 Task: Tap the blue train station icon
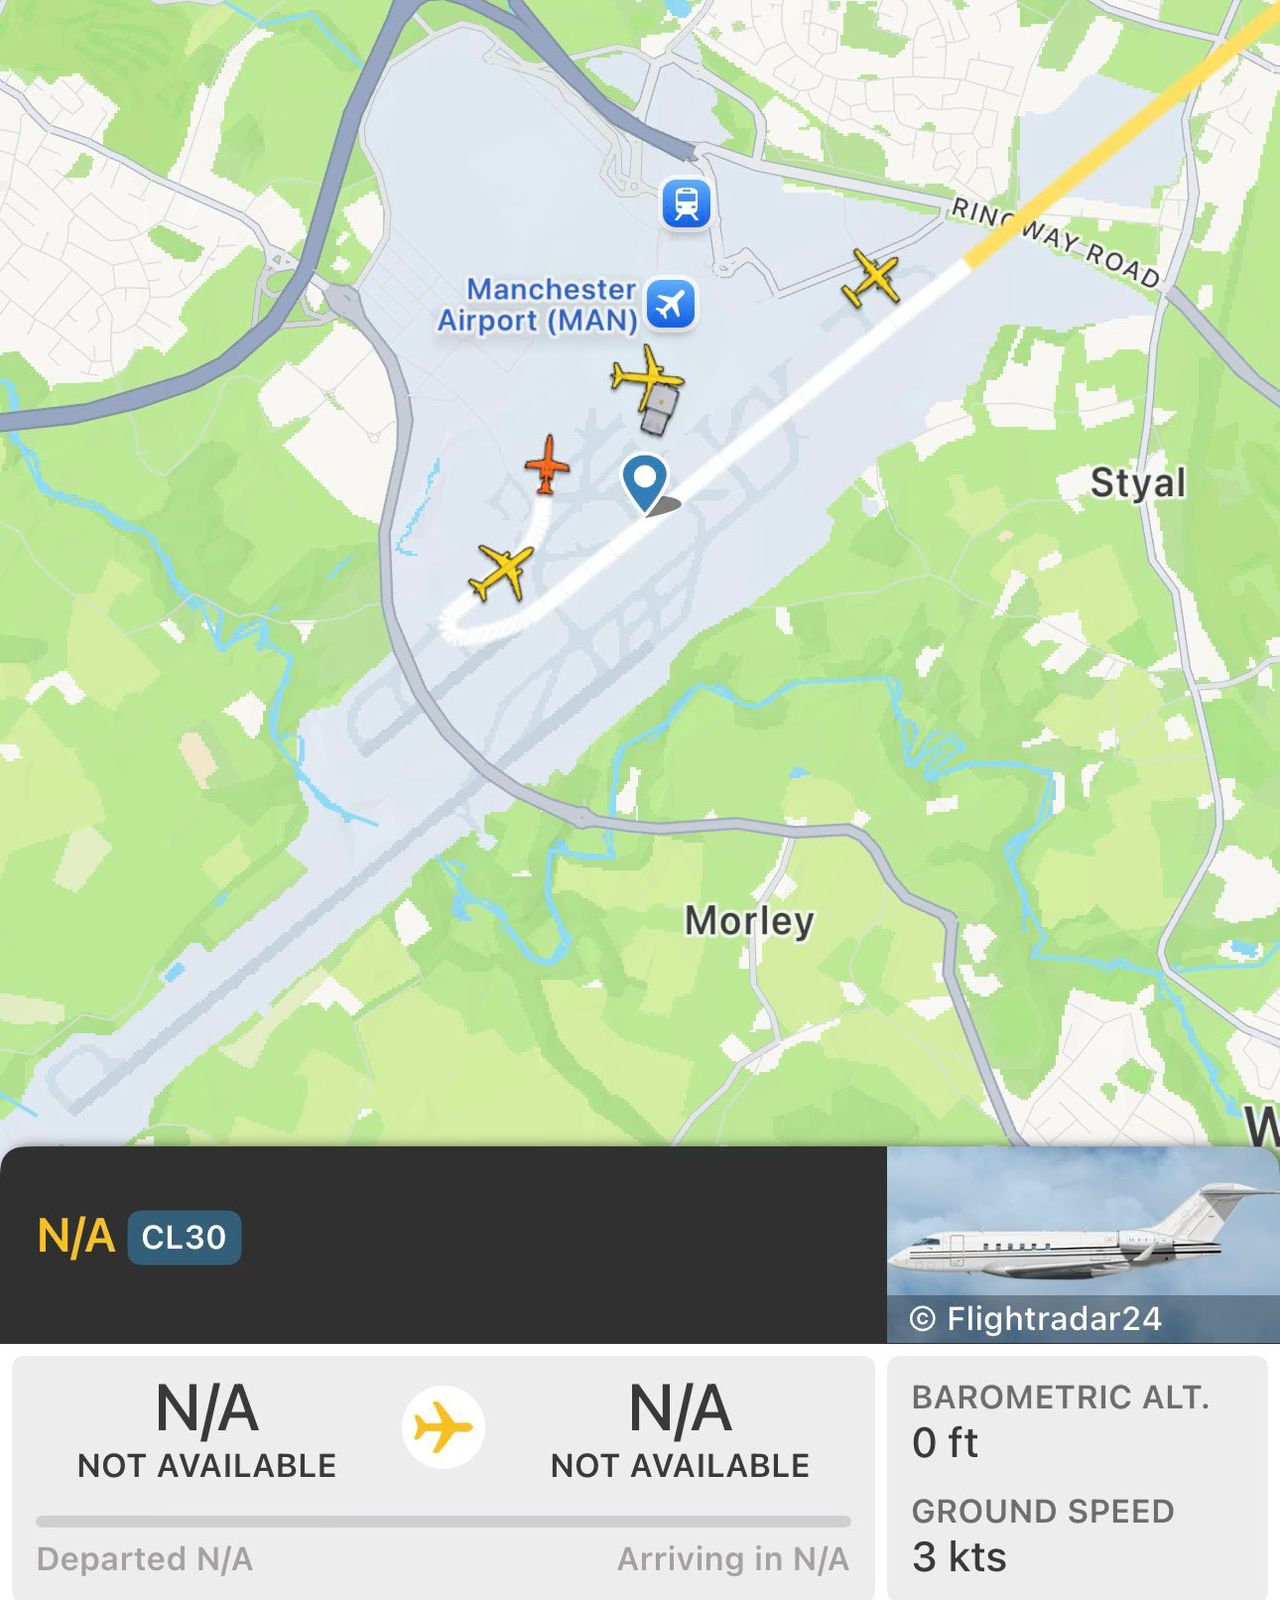686,203
